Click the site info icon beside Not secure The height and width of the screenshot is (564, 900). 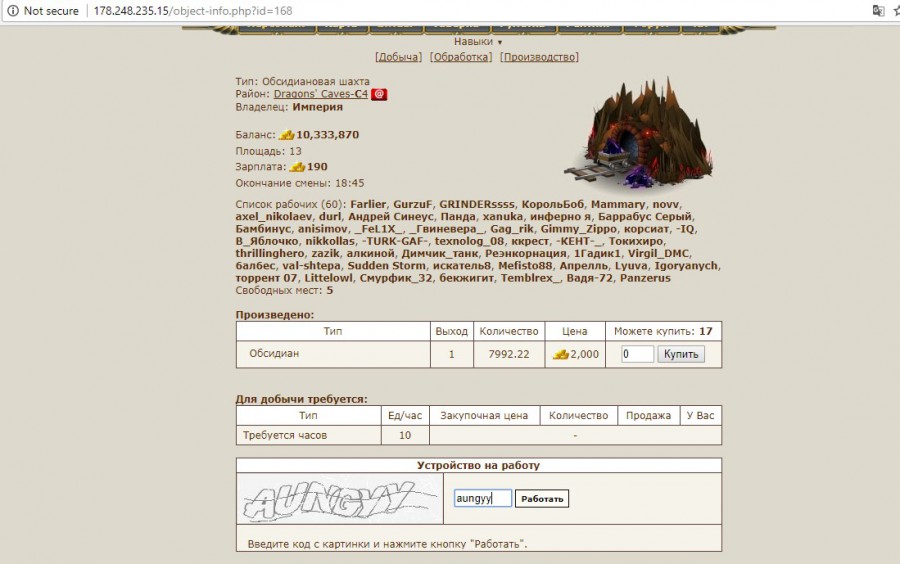pos(13,11)
